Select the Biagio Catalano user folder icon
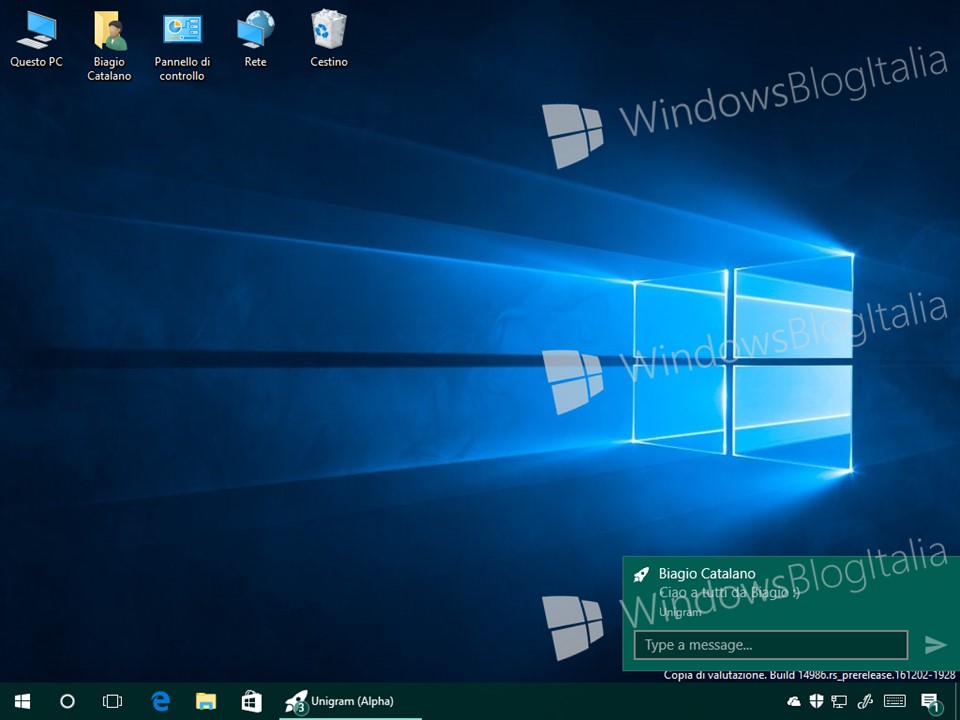960x720 pixels. point(109,47)
